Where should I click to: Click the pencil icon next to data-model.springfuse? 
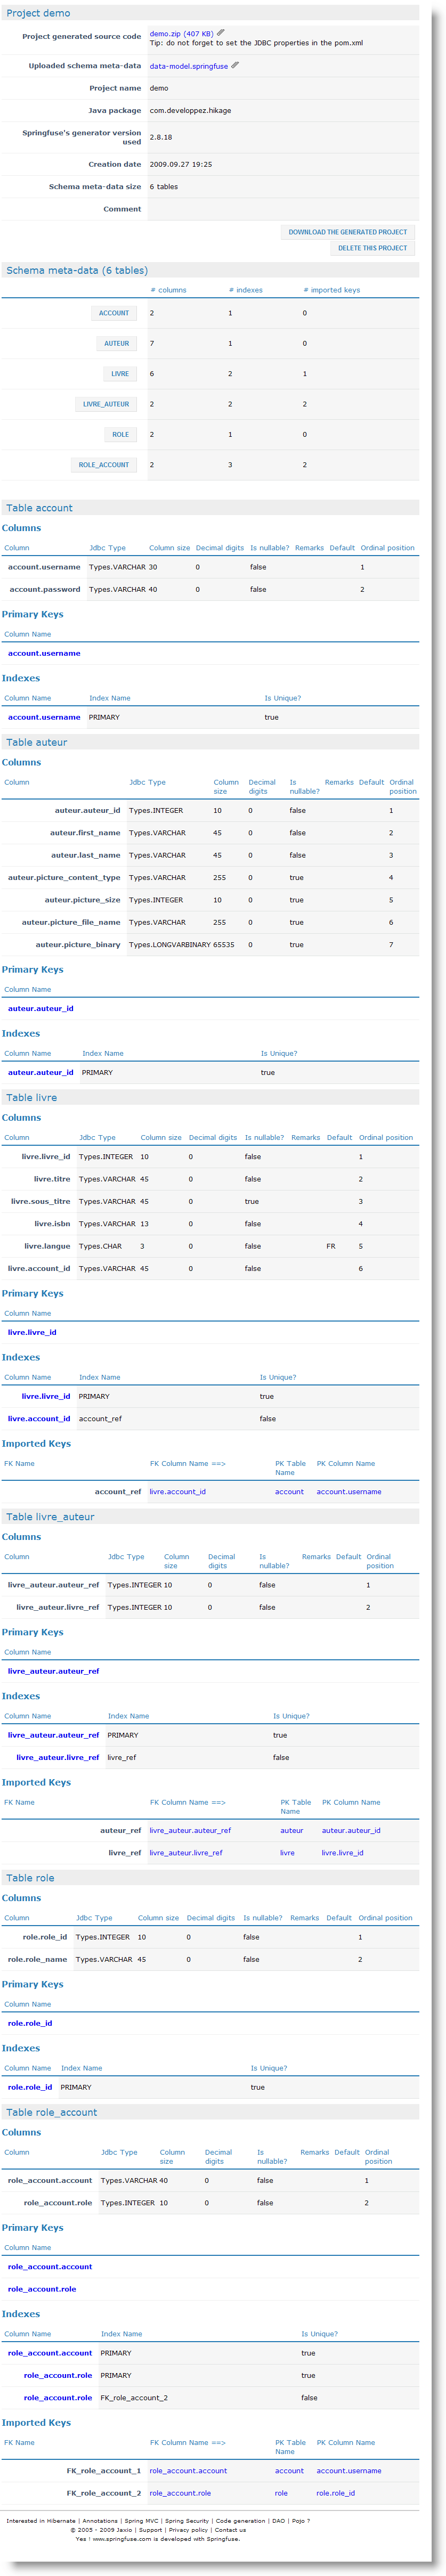pyautogui.click(x=235, y=66)
